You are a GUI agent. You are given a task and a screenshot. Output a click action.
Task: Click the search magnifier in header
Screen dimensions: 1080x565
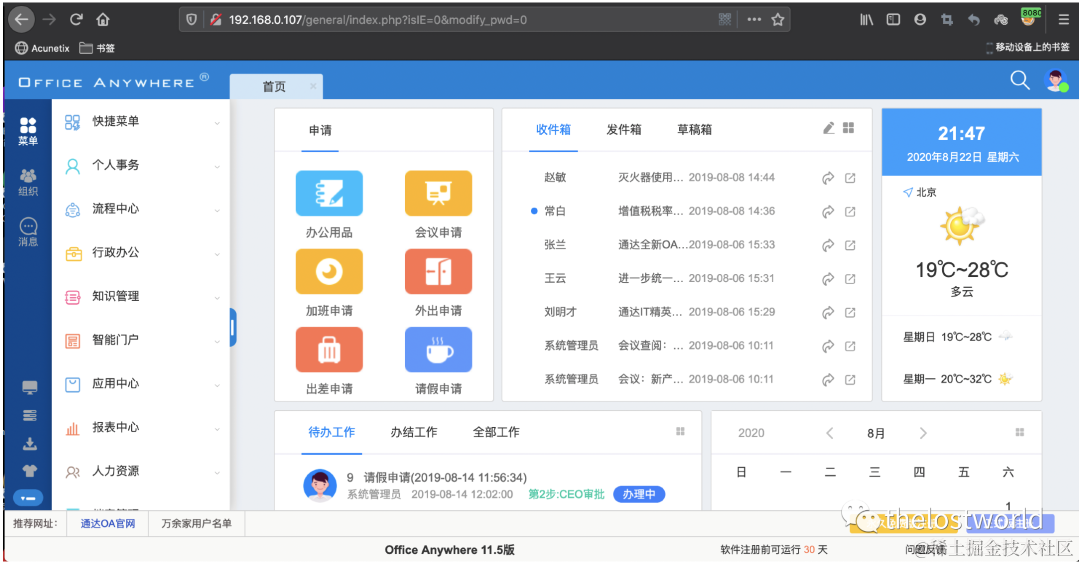coord(1020,81)
